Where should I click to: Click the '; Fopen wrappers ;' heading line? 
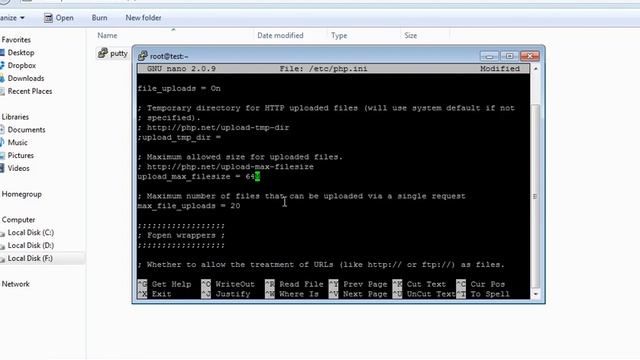(182, 236)
